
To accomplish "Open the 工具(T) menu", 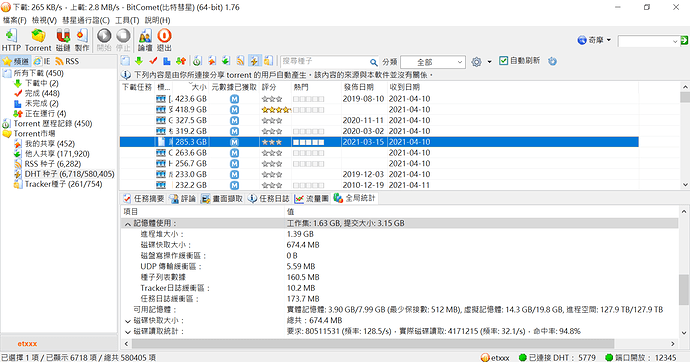I will coord(127,20).
